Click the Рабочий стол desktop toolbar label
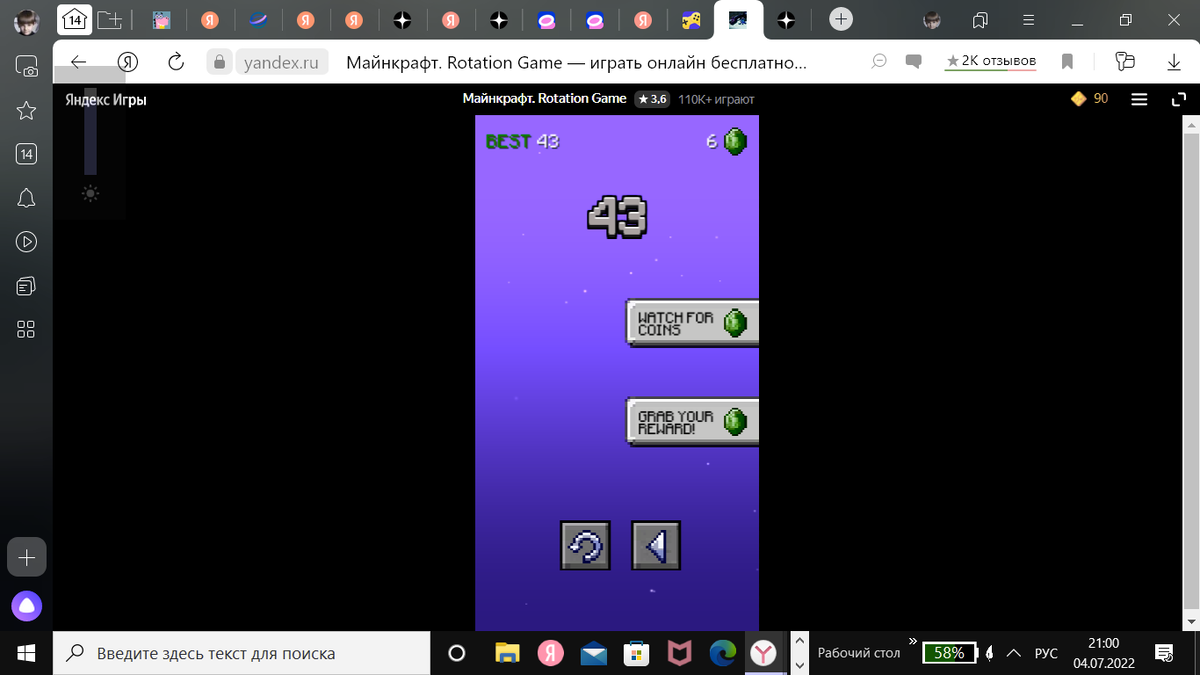This screenshot has width=1200, height=675. pos(859,653)
